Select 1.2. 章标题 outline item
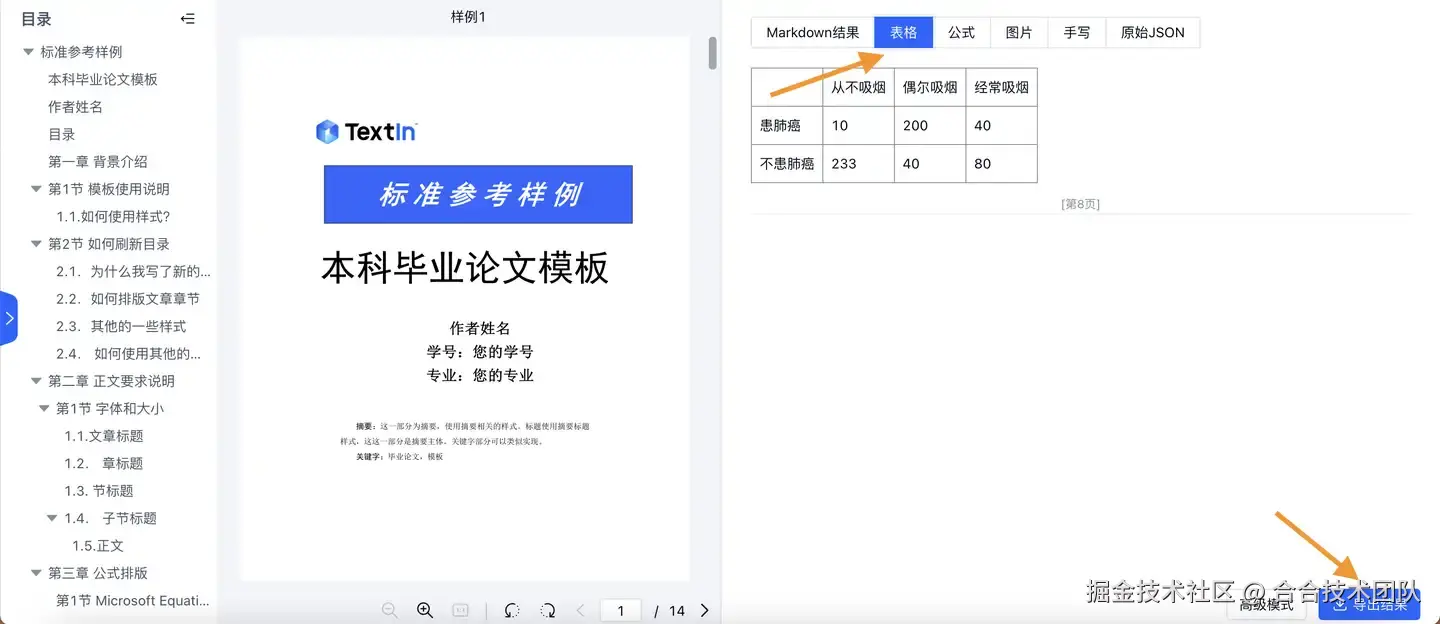Screen dimensions: 1440x624 coord(104,463)
